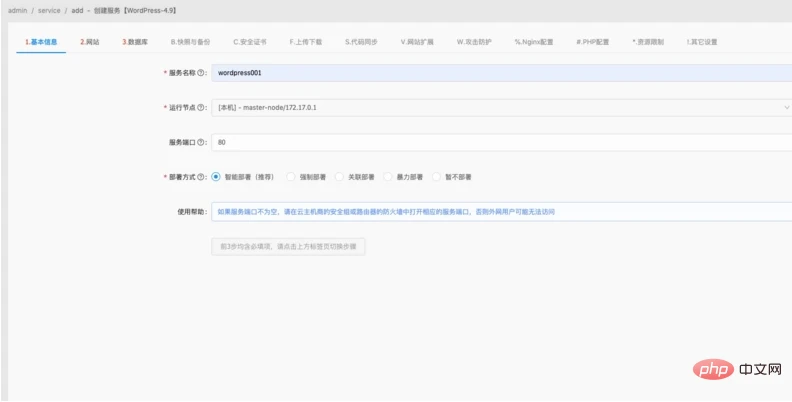The image size is (792, 402).
Task: Select 暂不部署 radio option
Action: click(436, 177)
